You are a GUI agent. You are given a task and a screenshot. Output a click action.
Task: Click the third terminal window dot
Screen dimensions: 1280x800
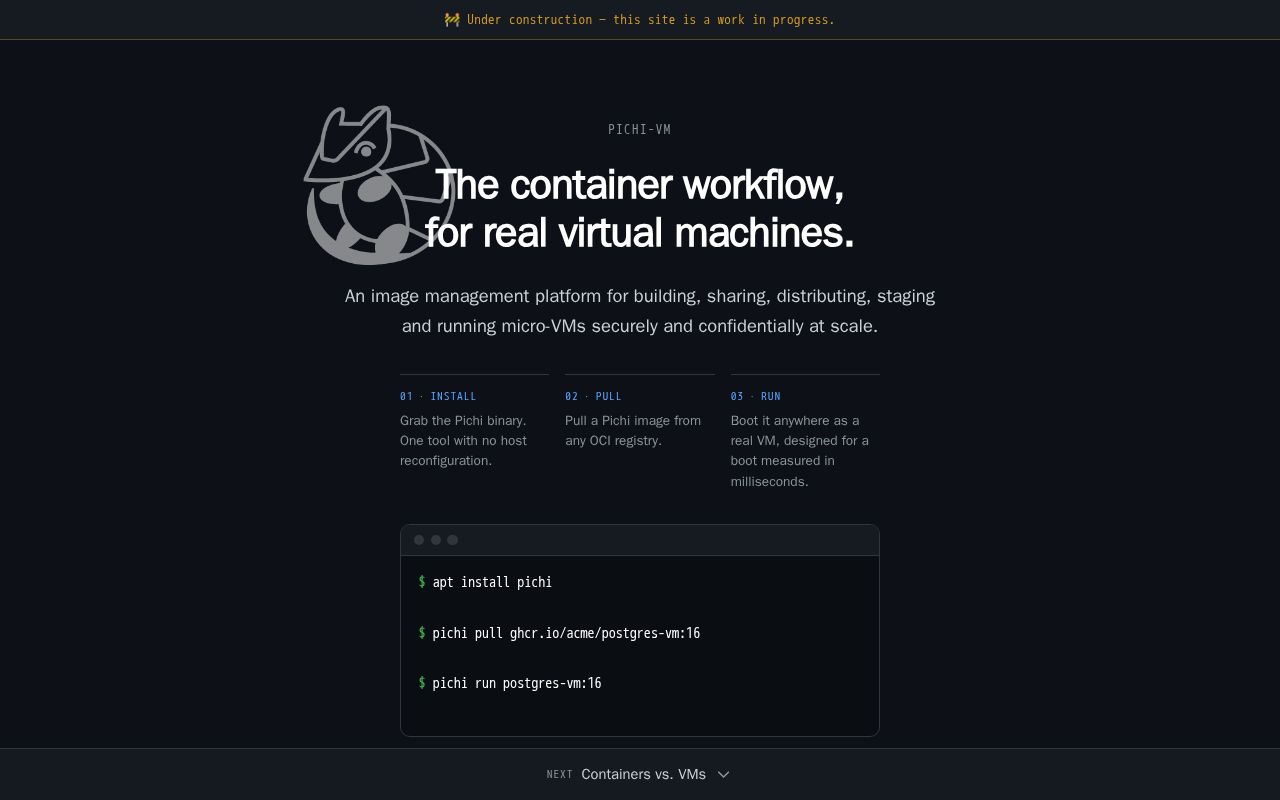point(452,540)
